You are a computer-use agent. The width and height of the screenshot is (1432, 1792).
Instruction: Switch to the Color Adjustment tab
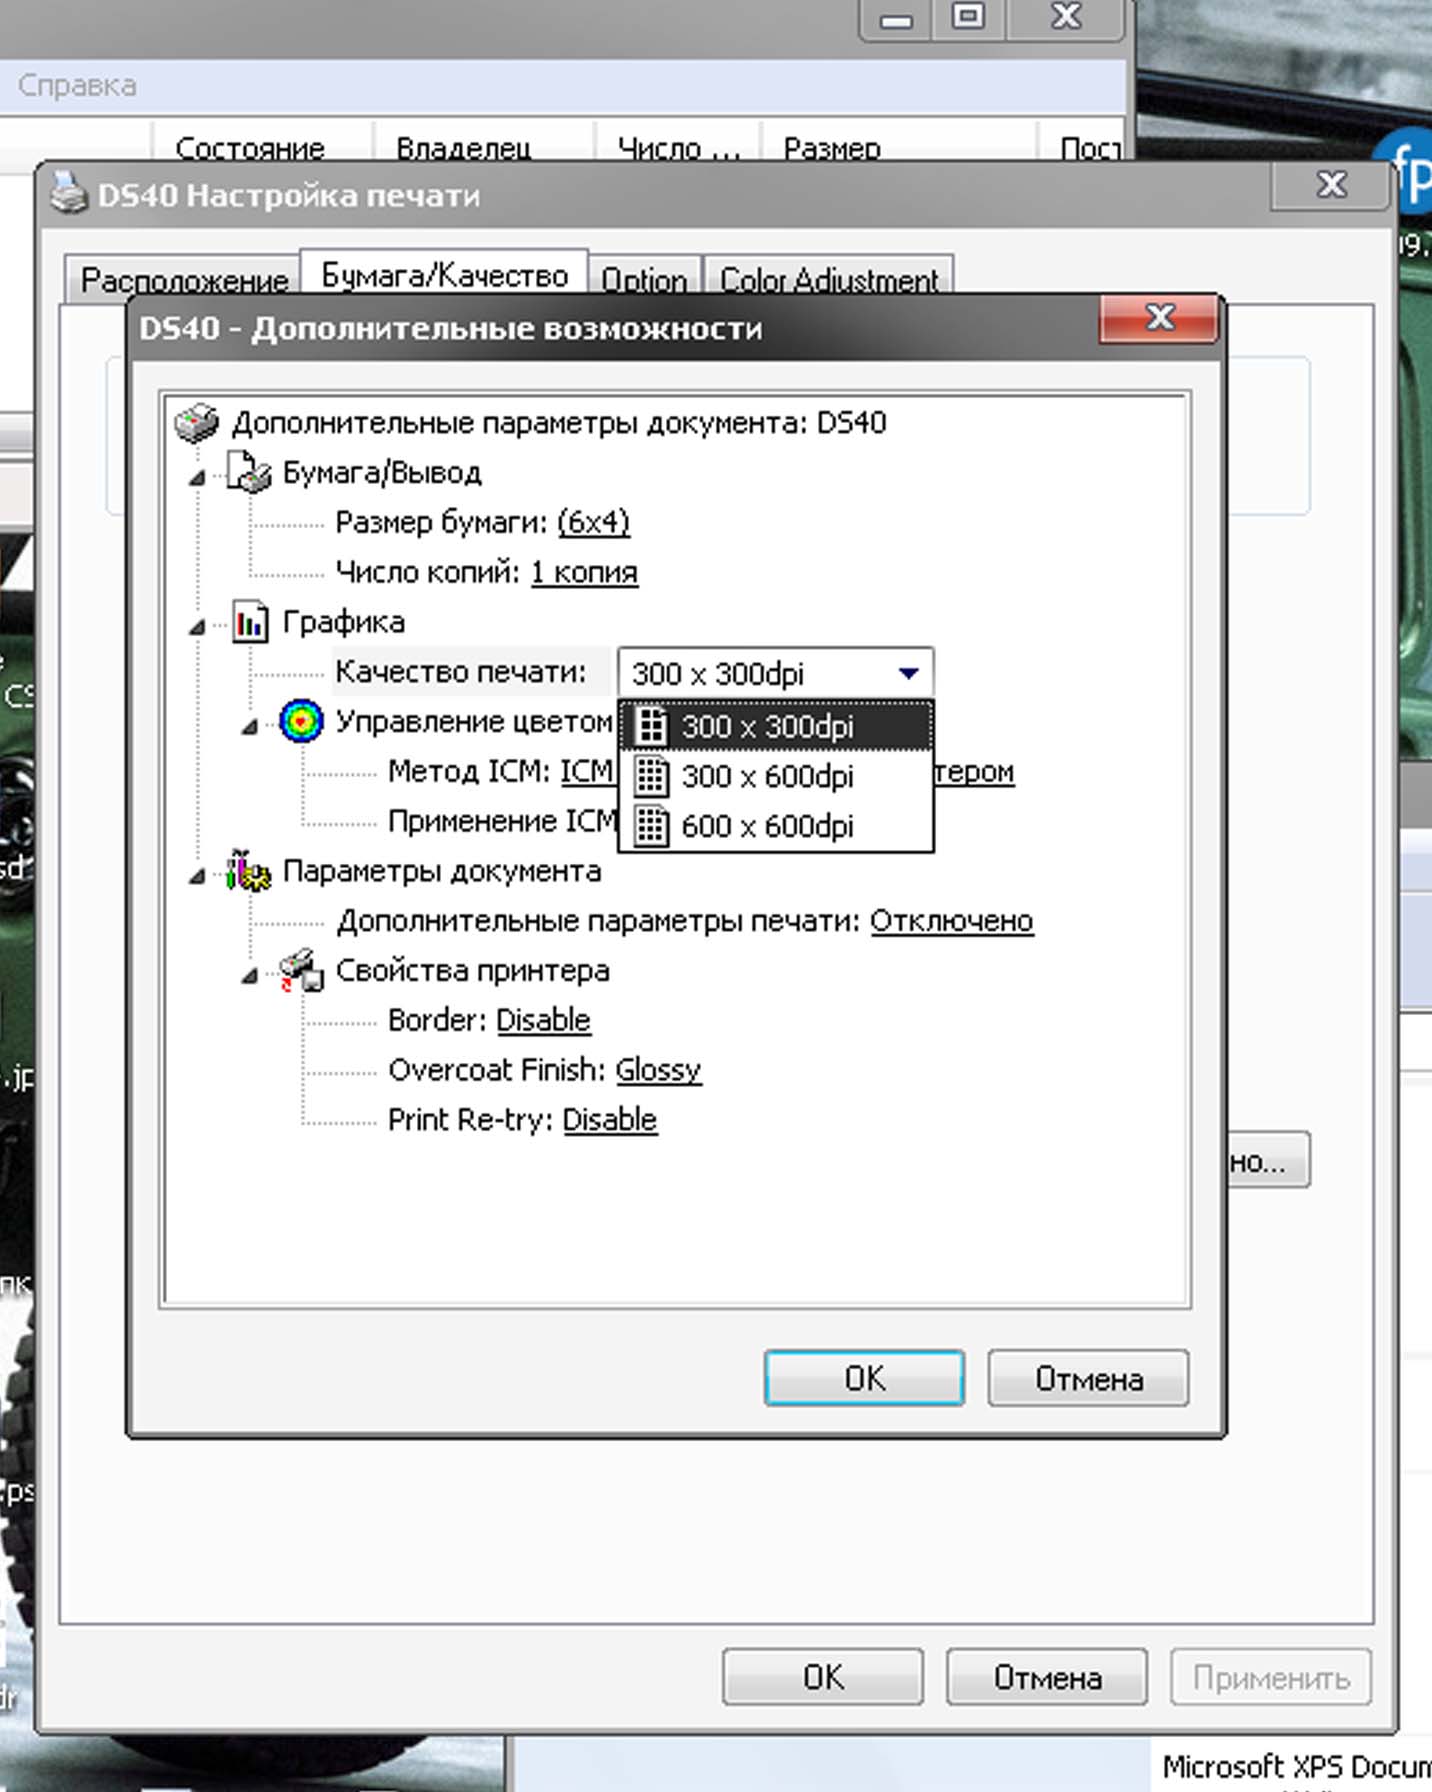828,279
